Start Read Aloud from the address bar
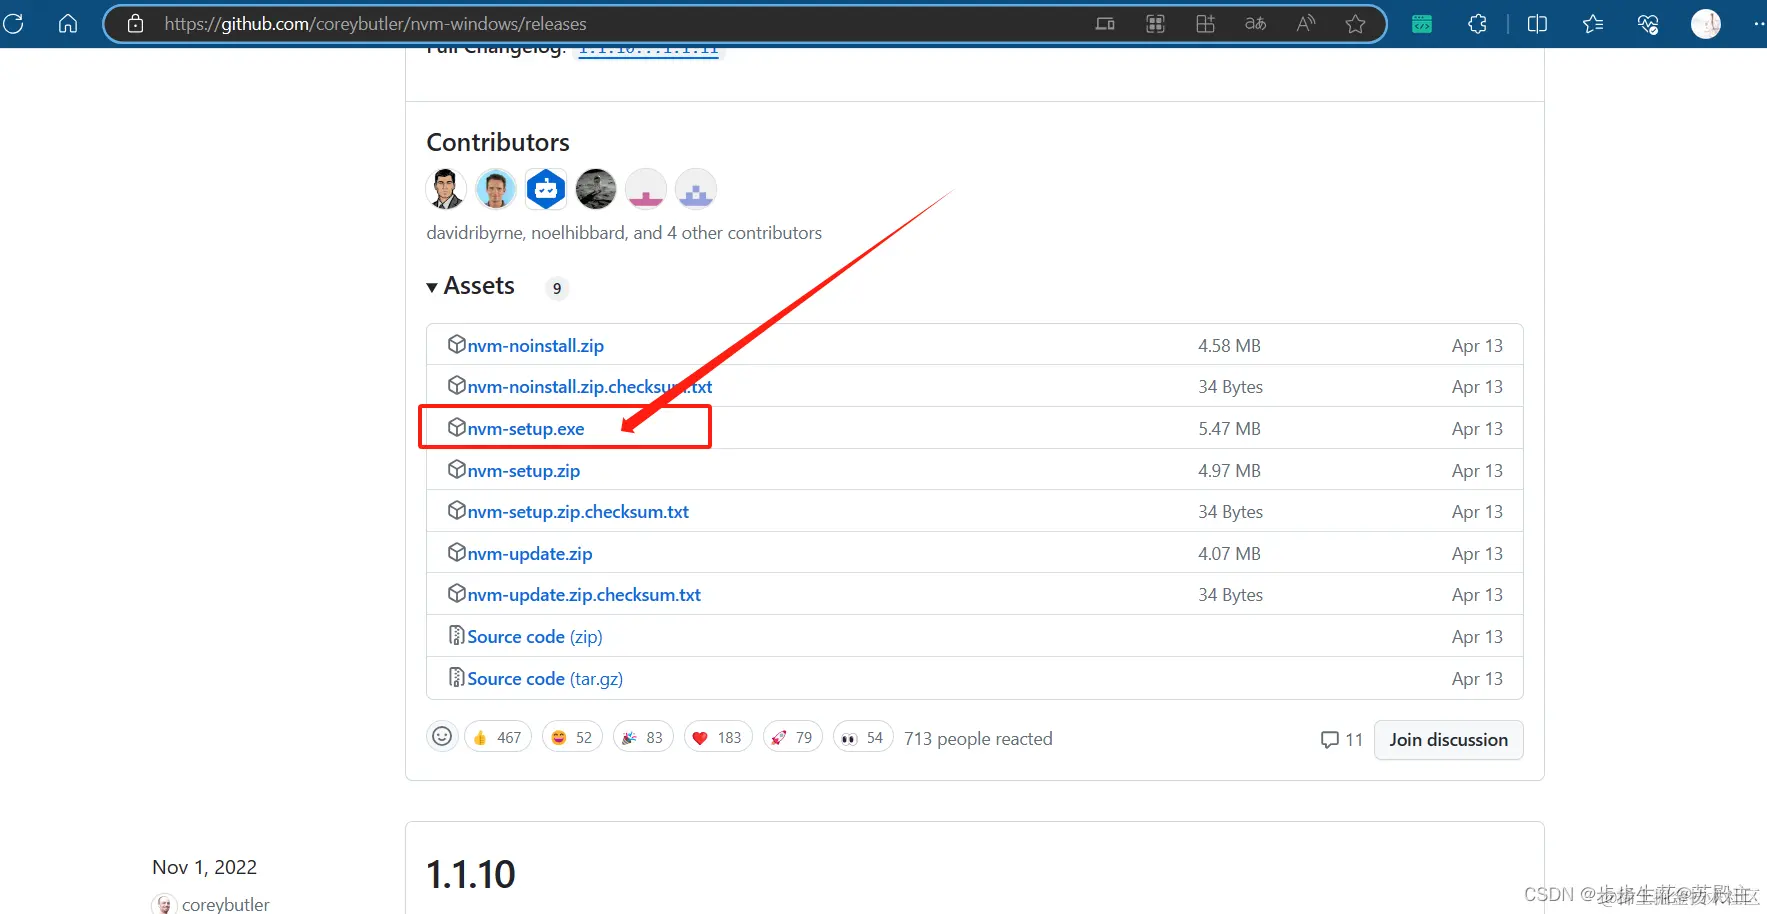 point(1305,23)
